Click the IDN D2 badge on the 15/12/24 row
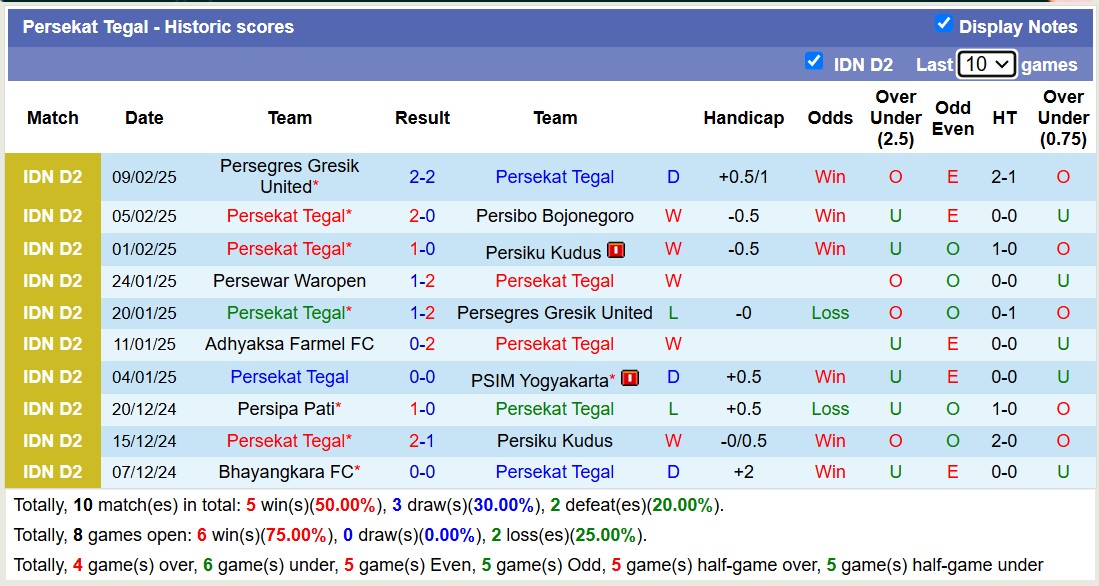The image size is (1099, 586). [52, 440]
